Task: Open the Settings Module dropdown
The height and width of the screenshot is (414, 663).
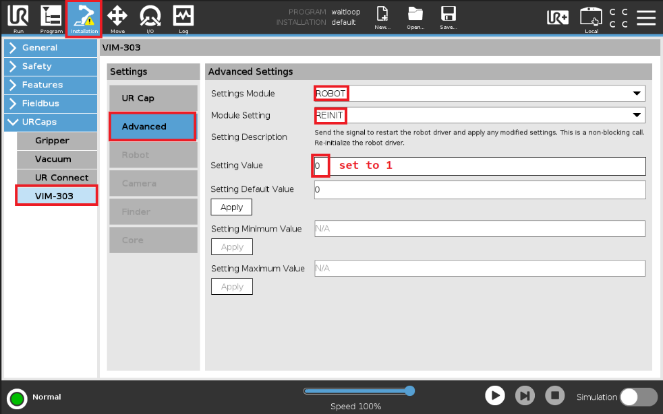Action: point(479,93)
